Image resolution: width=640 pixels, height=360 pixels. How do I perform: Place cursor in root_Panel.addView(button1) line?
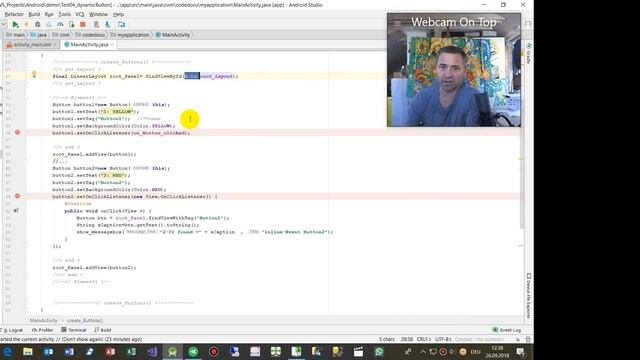[x=94, y=154]
